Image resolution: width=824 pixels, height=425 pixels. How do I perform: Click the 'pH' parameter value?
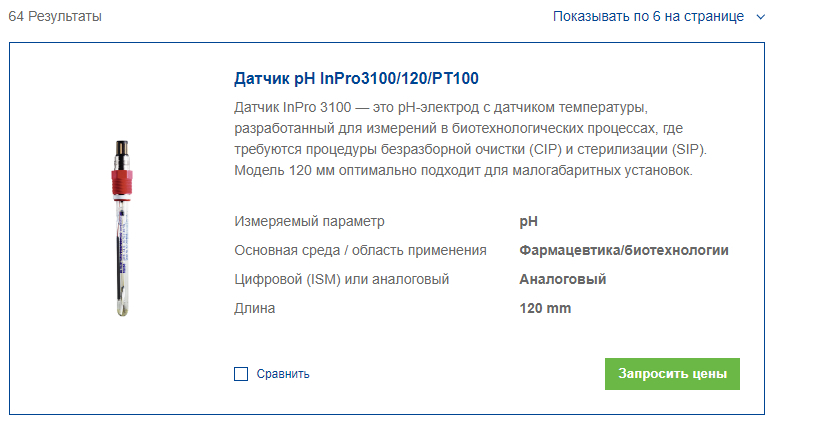(x=528, y=222)
